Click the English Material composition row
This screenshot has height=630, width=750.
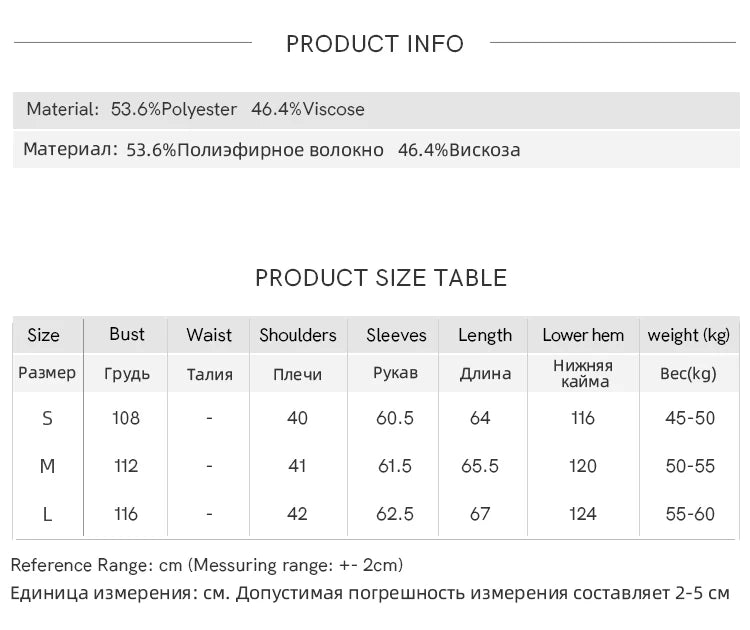click(196, 110)
